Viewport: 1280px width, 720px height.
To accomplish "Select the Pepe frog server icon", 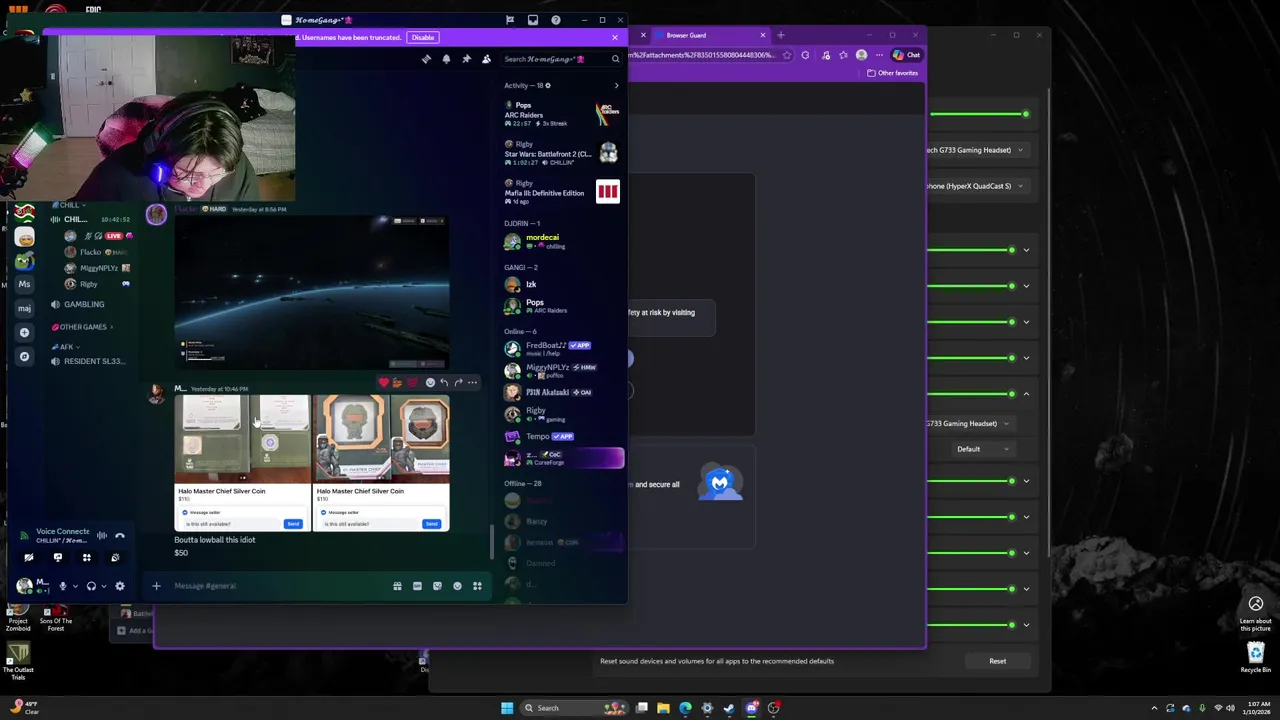I will point(24,261).
